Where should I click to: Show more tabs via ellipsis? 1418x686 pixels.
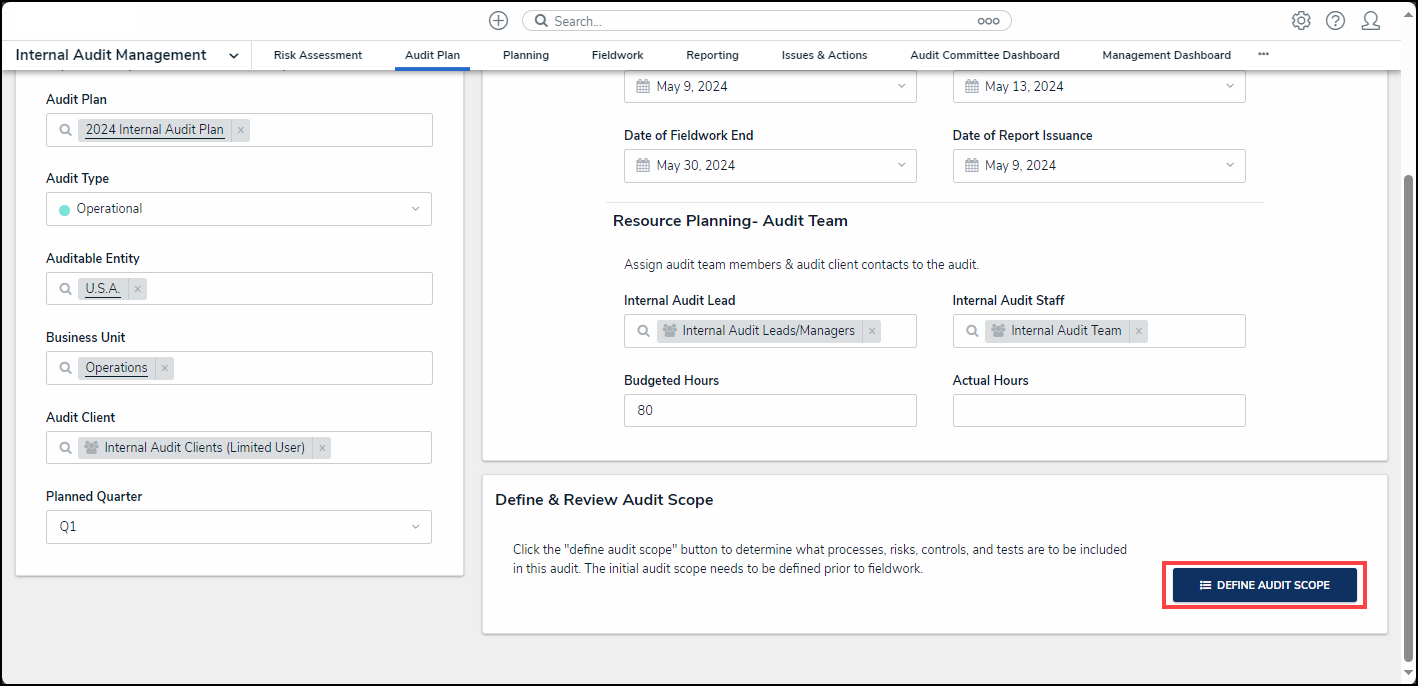coord(1263,54)
